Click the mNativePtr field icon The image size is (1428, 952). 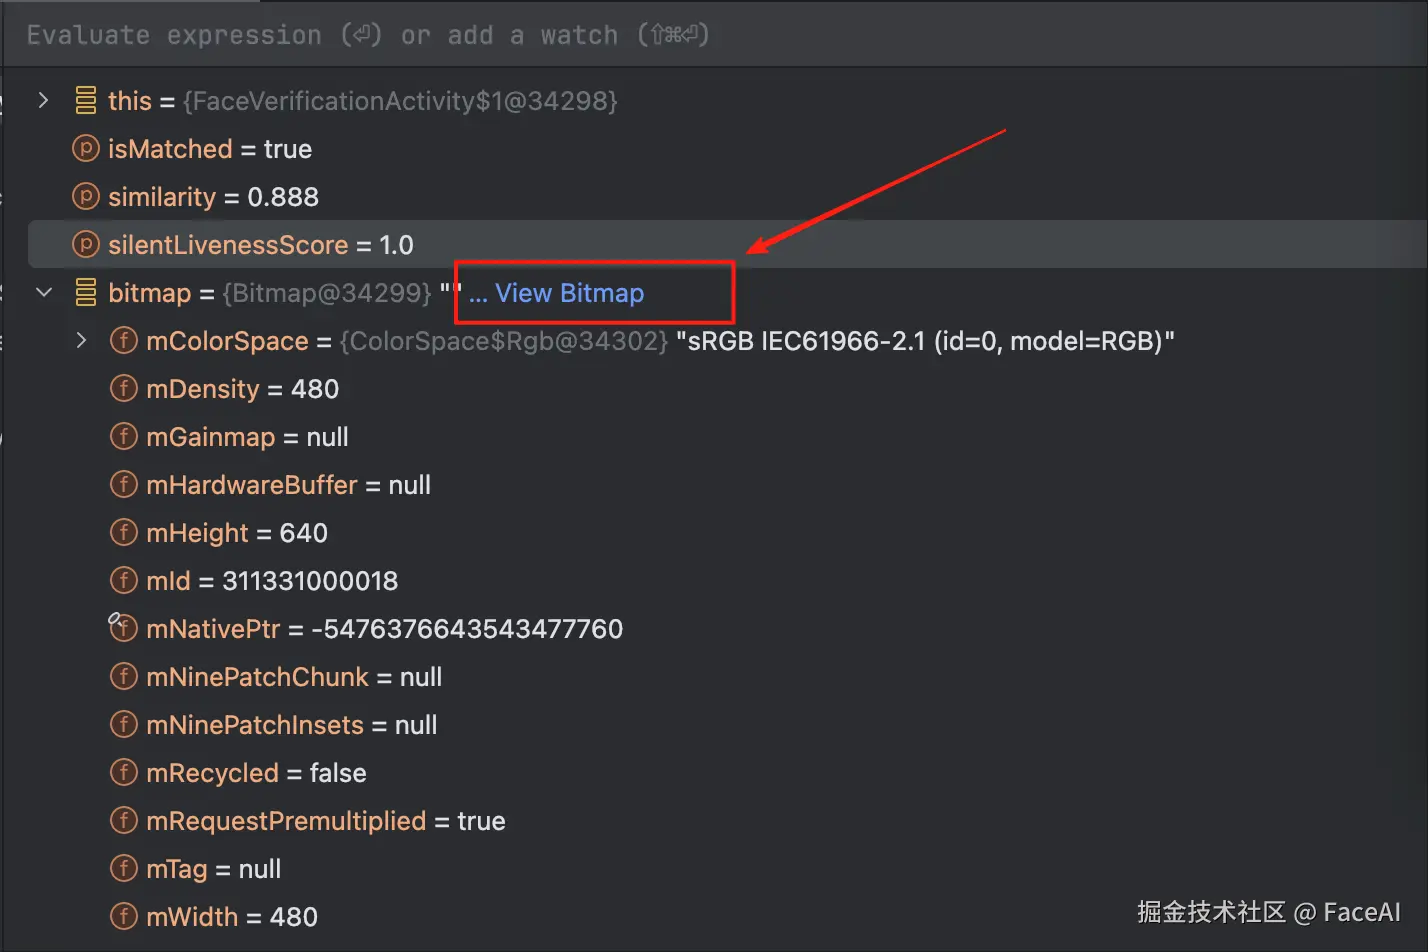point(123,628)
